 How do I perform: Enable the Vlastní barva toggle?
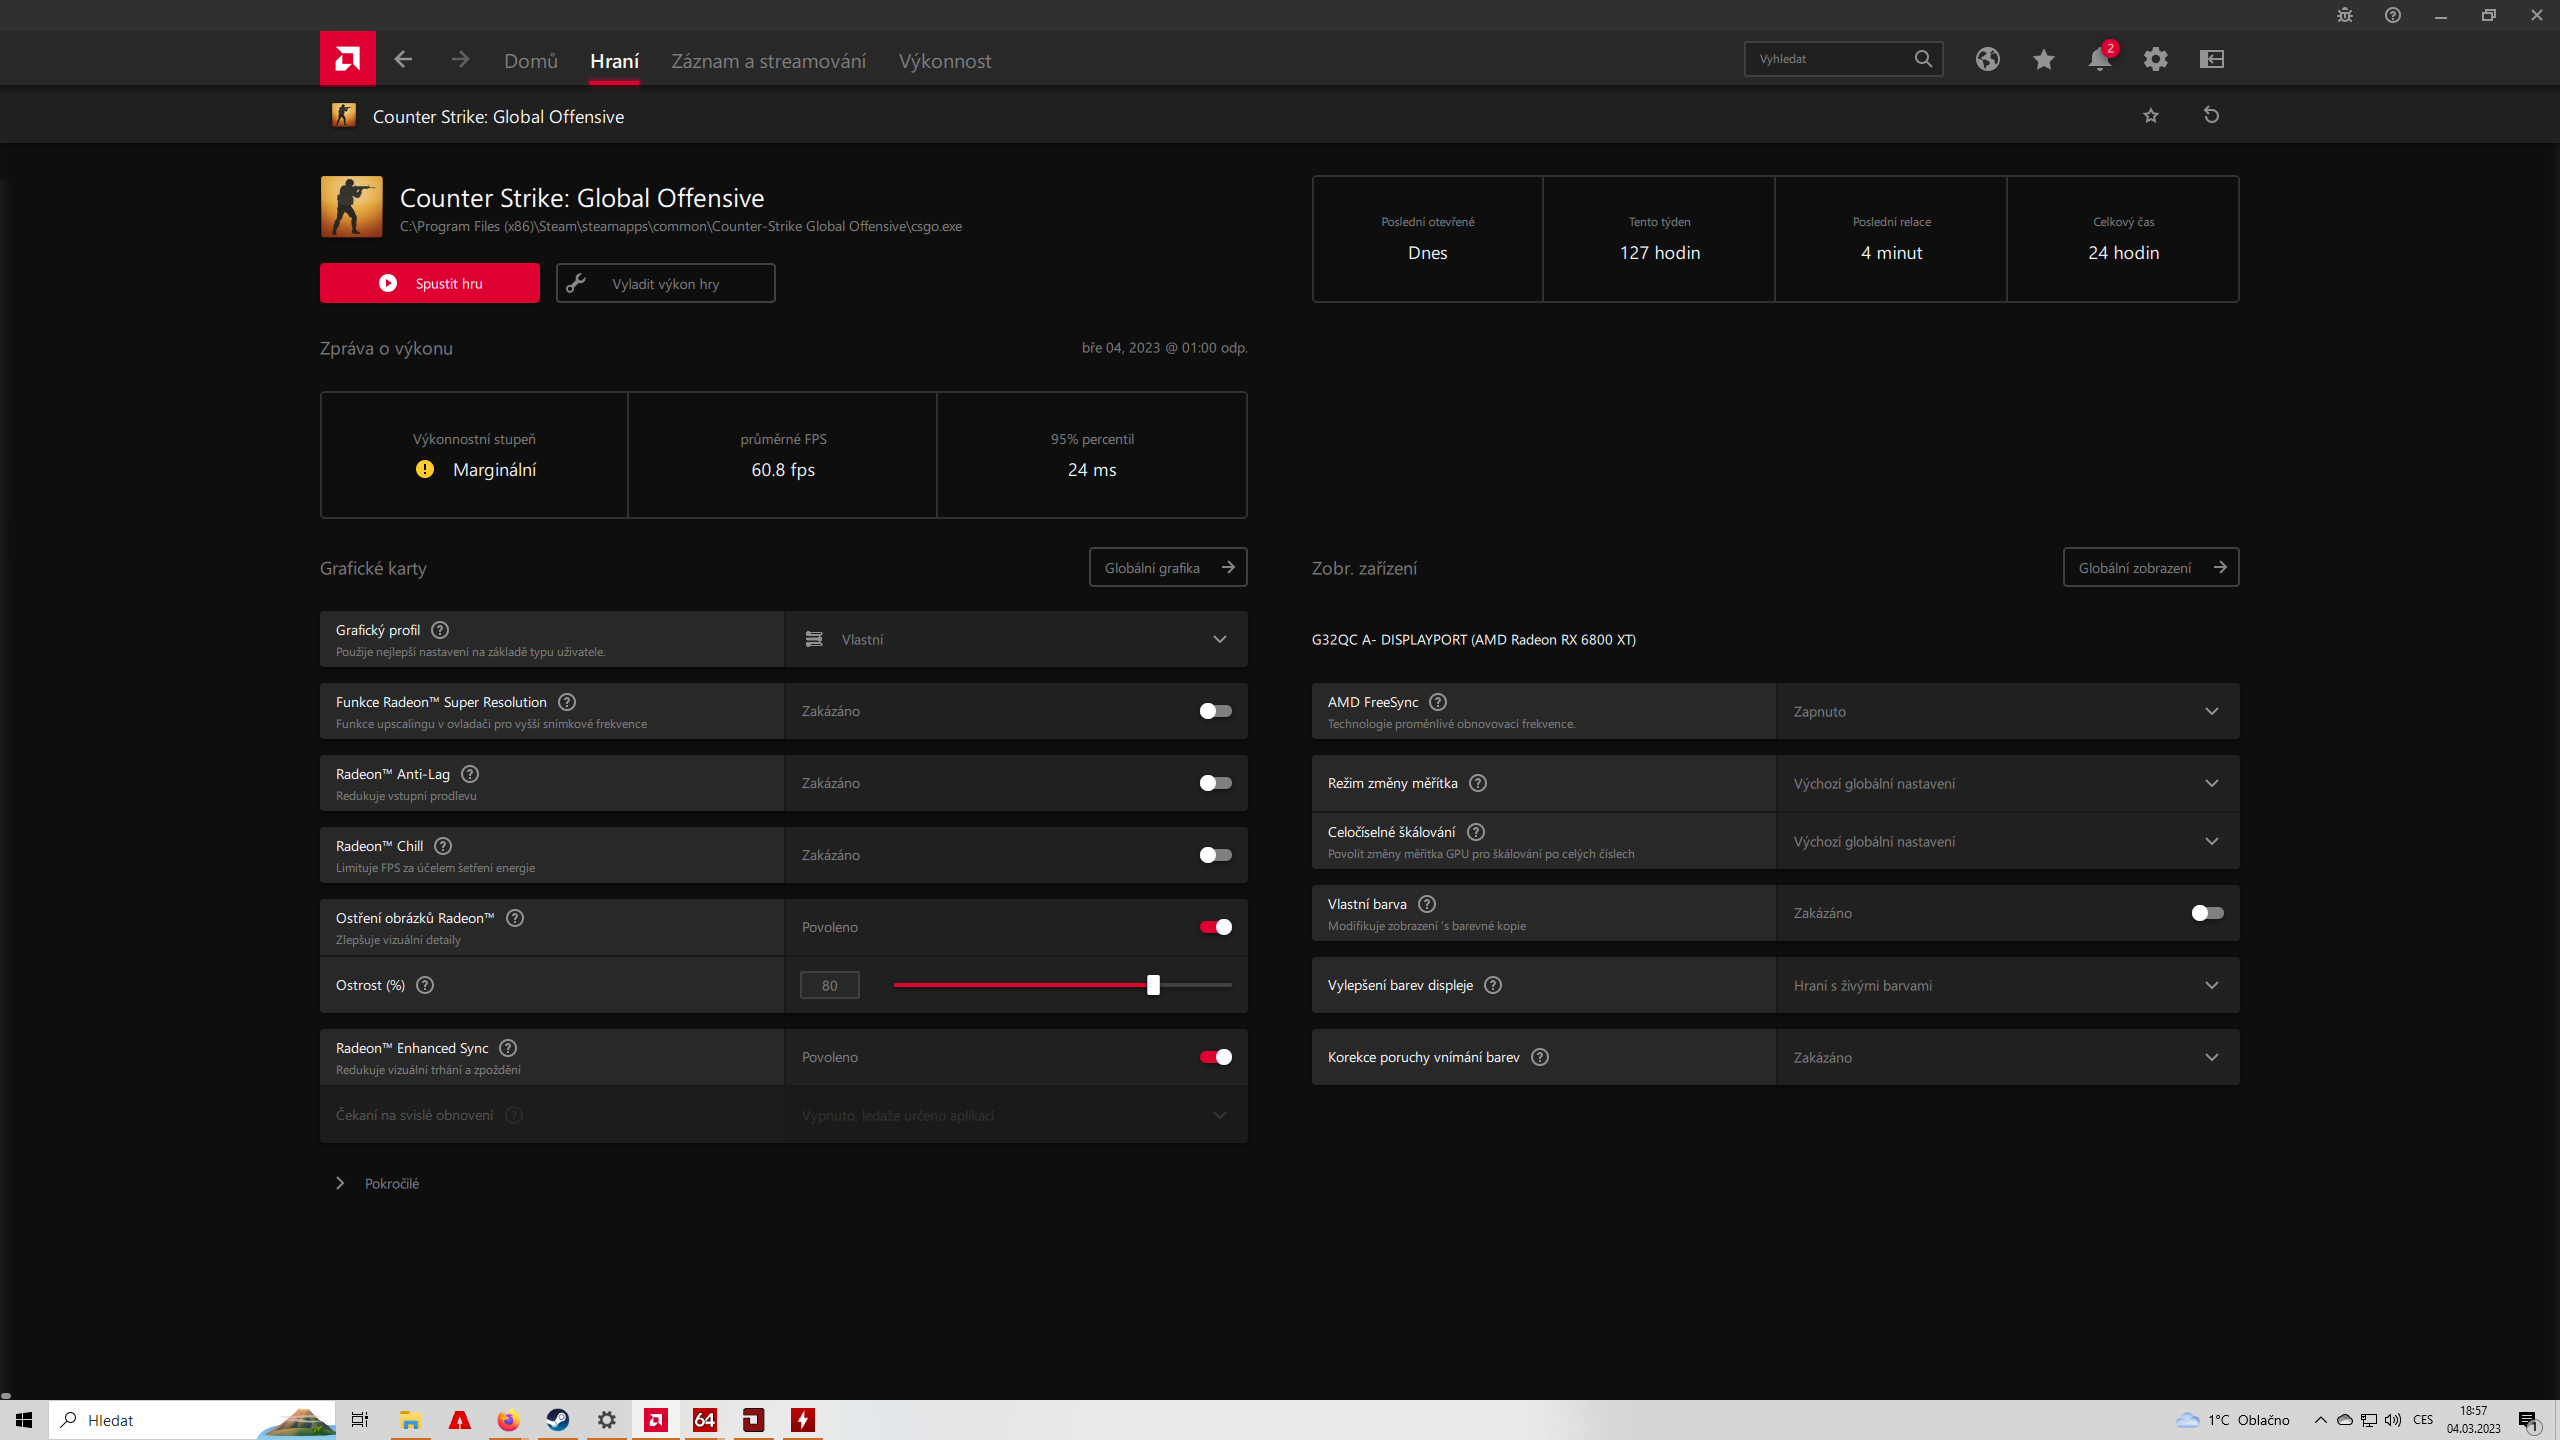2207,913
